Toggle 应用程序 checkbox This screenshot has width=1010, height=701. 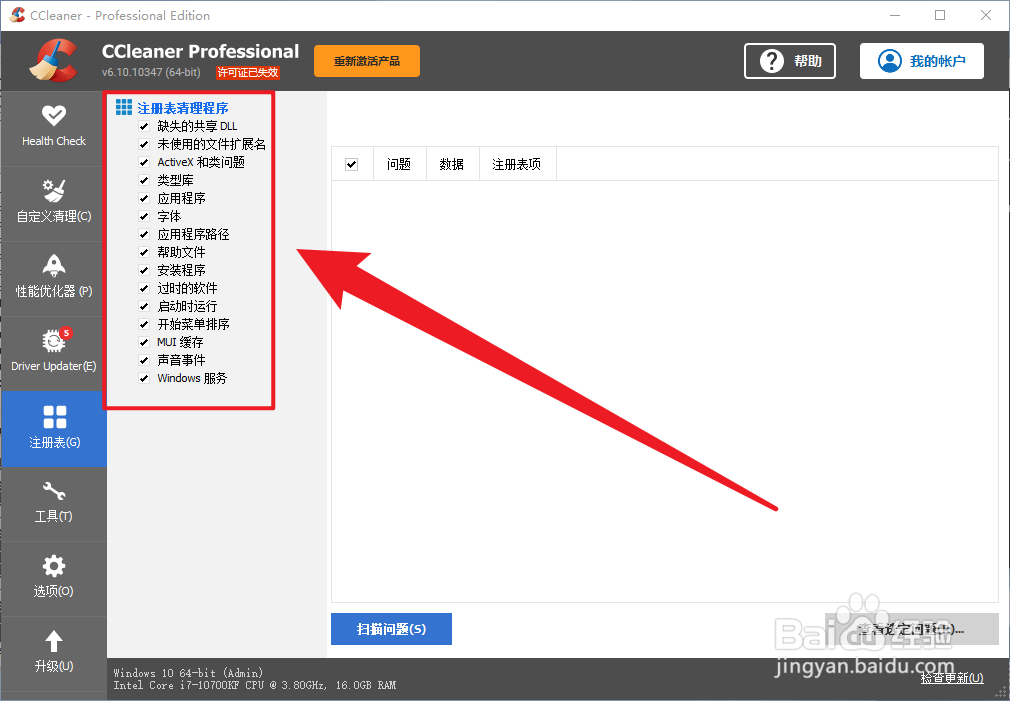coord(144,198)
